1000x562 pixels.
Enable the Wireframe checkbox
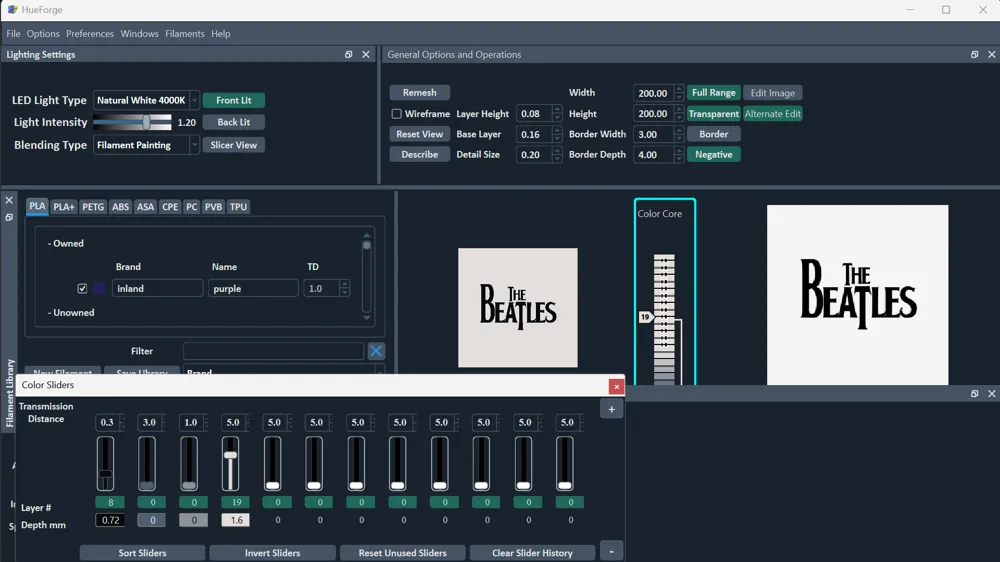point(397,114)
